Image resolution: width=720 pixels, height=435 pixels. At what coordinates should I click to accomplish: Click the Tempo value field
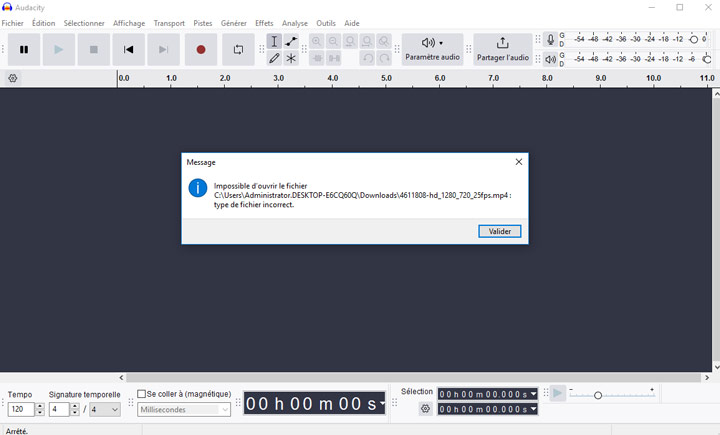point(21,409)
